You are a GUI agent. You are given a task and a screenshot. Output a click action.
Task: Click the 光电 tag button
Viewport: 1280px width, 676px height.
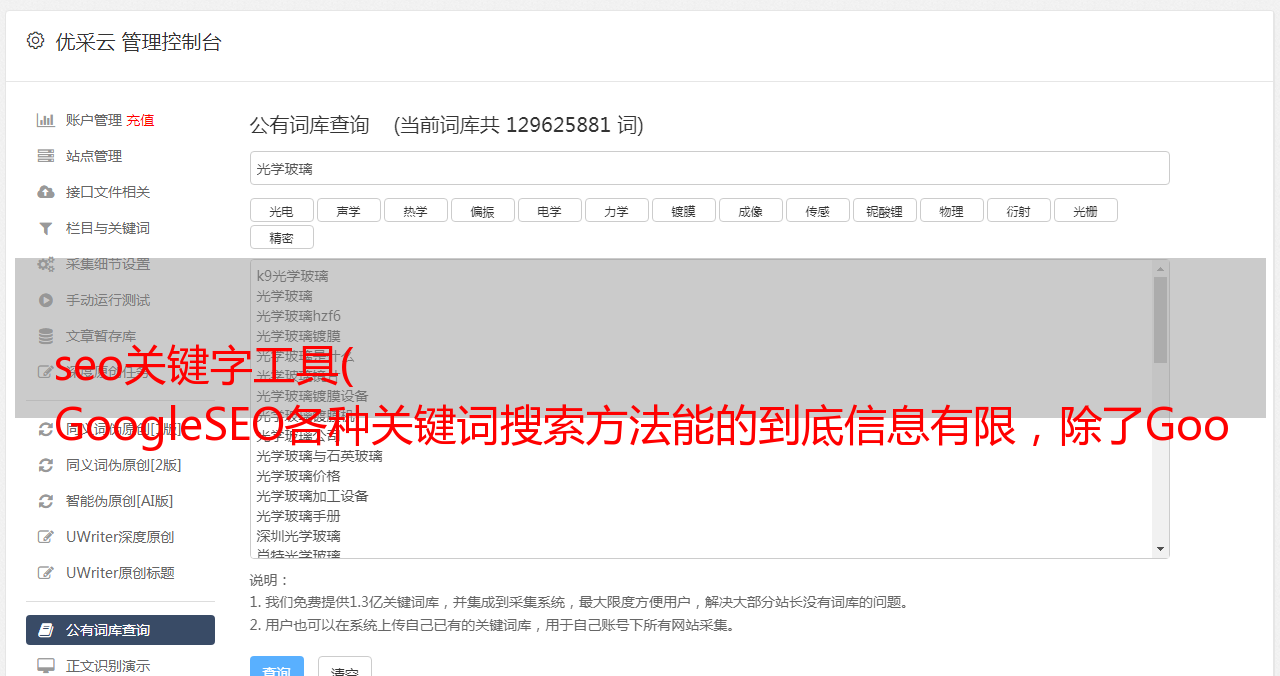pyautogui.click(x=282, y=211)
